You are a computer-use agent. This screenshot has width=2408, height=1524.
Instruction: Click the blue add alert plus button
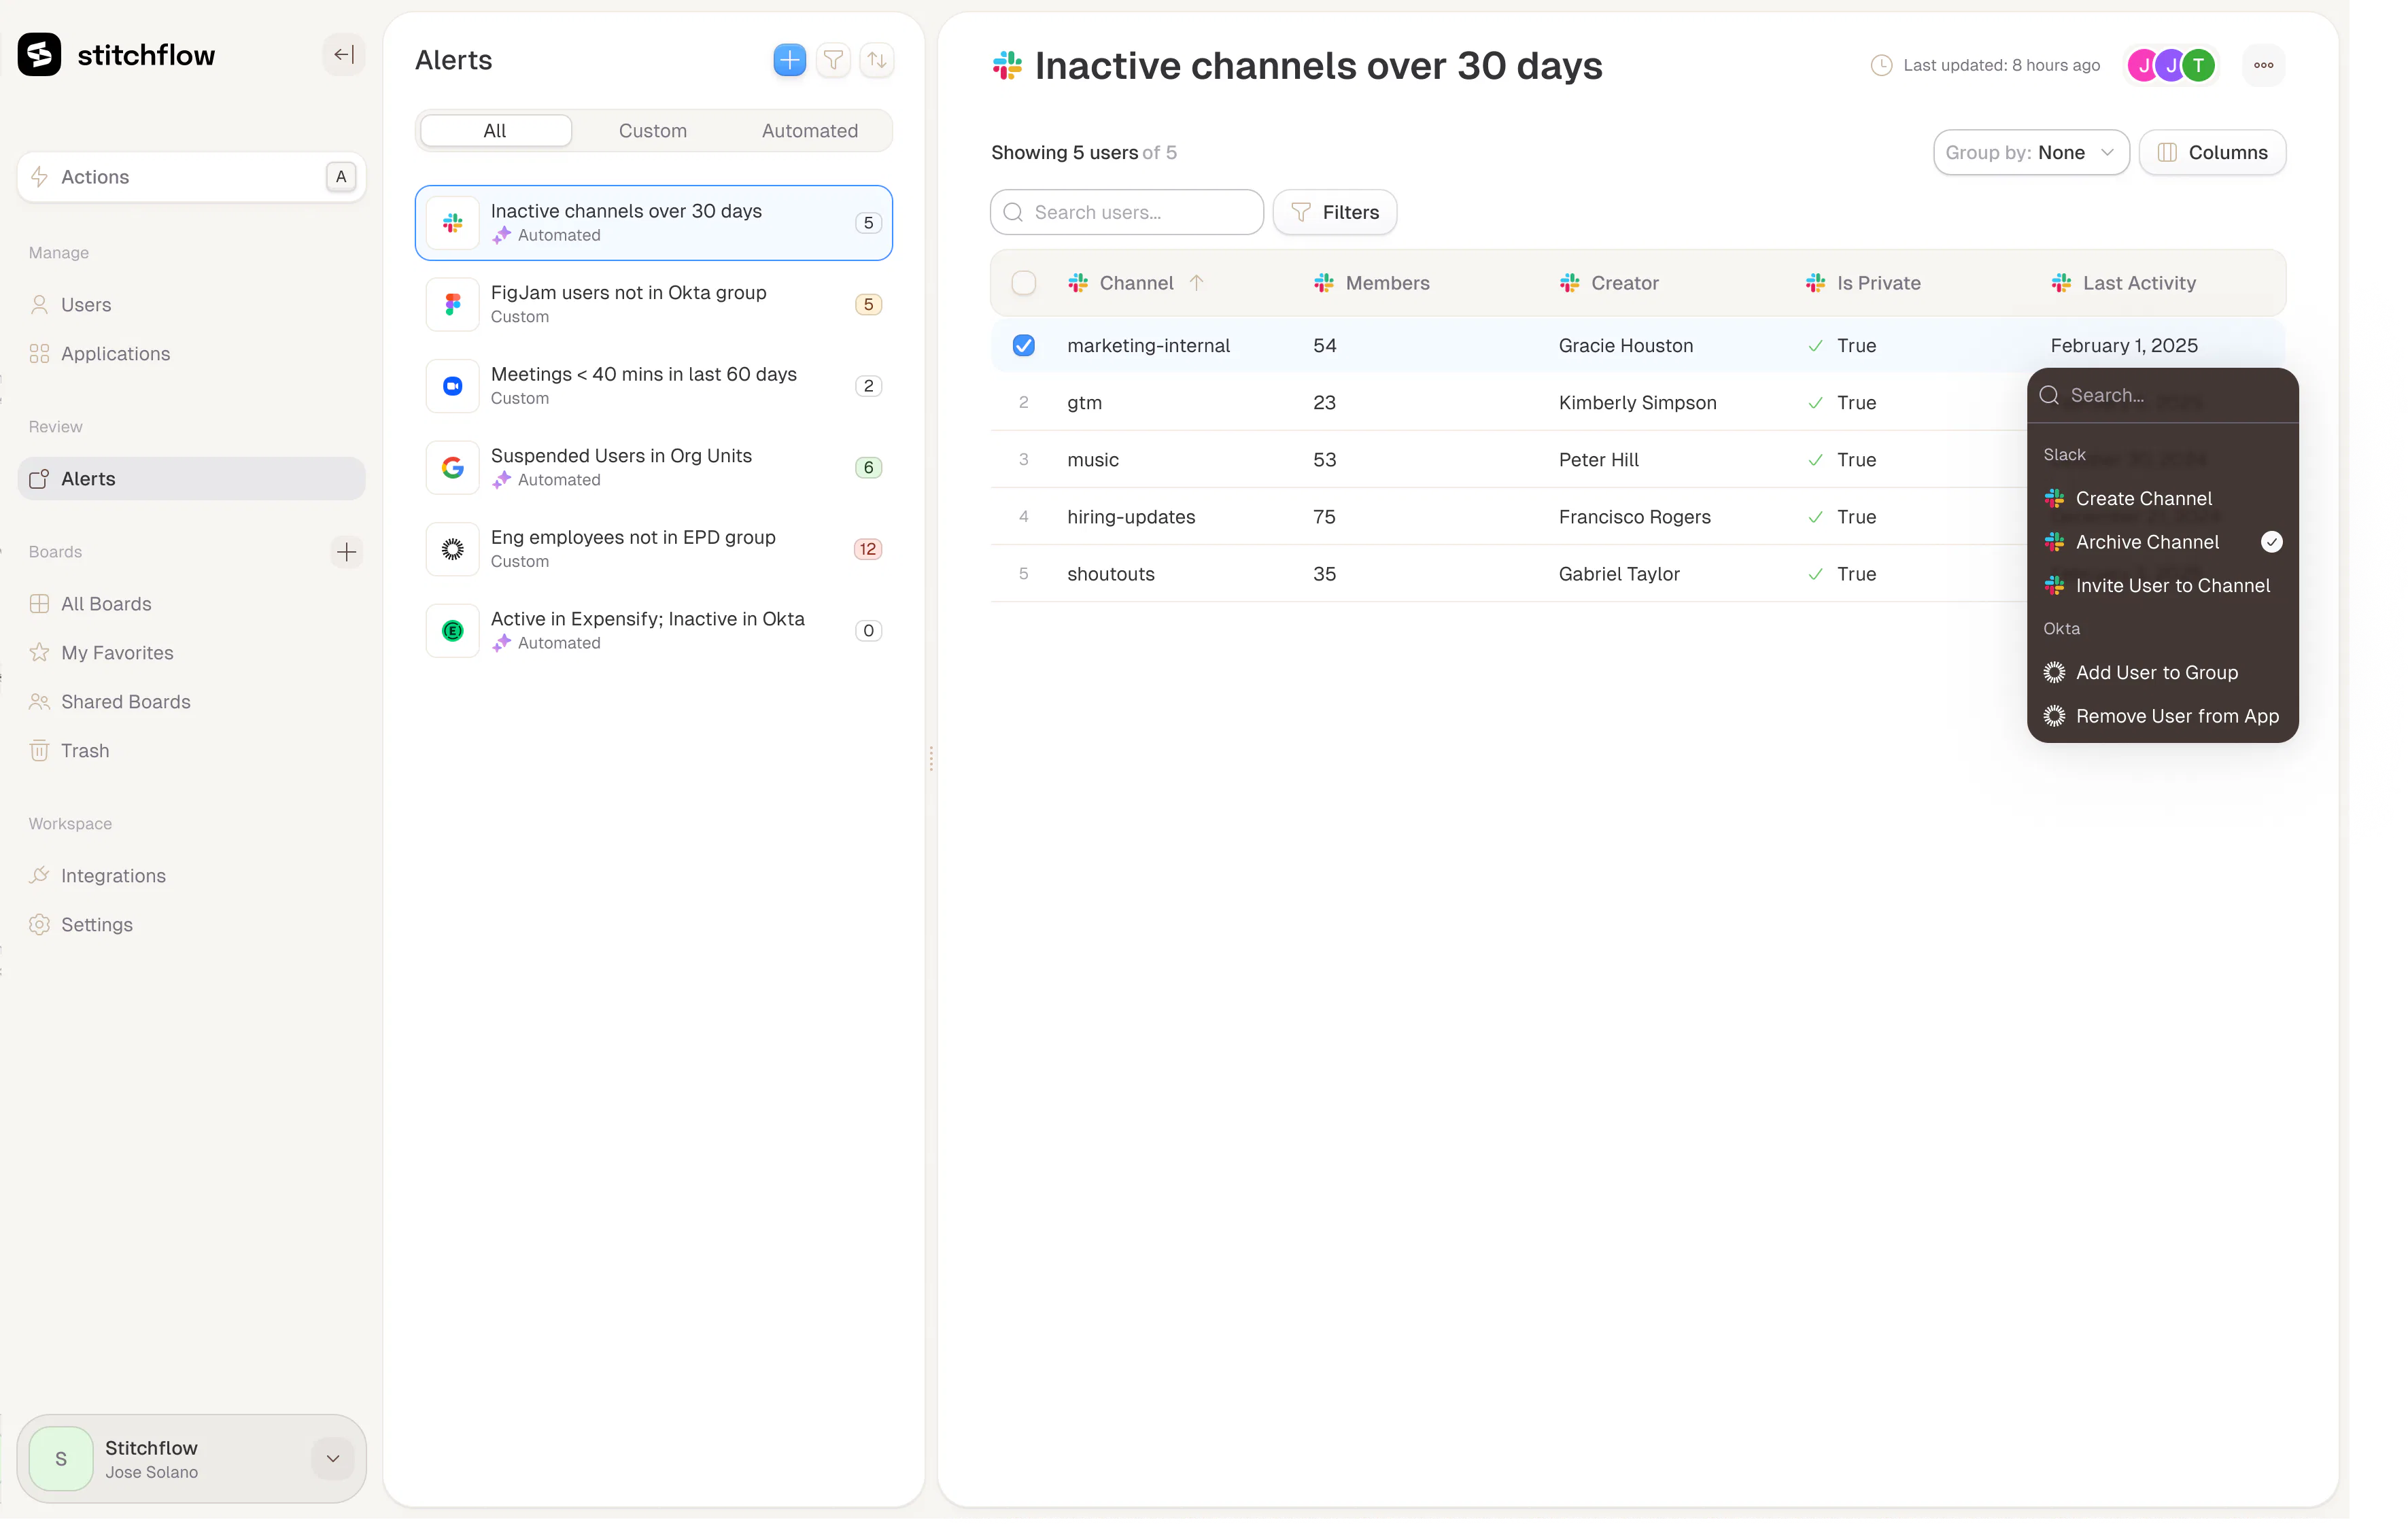click(x=790, y=60)
